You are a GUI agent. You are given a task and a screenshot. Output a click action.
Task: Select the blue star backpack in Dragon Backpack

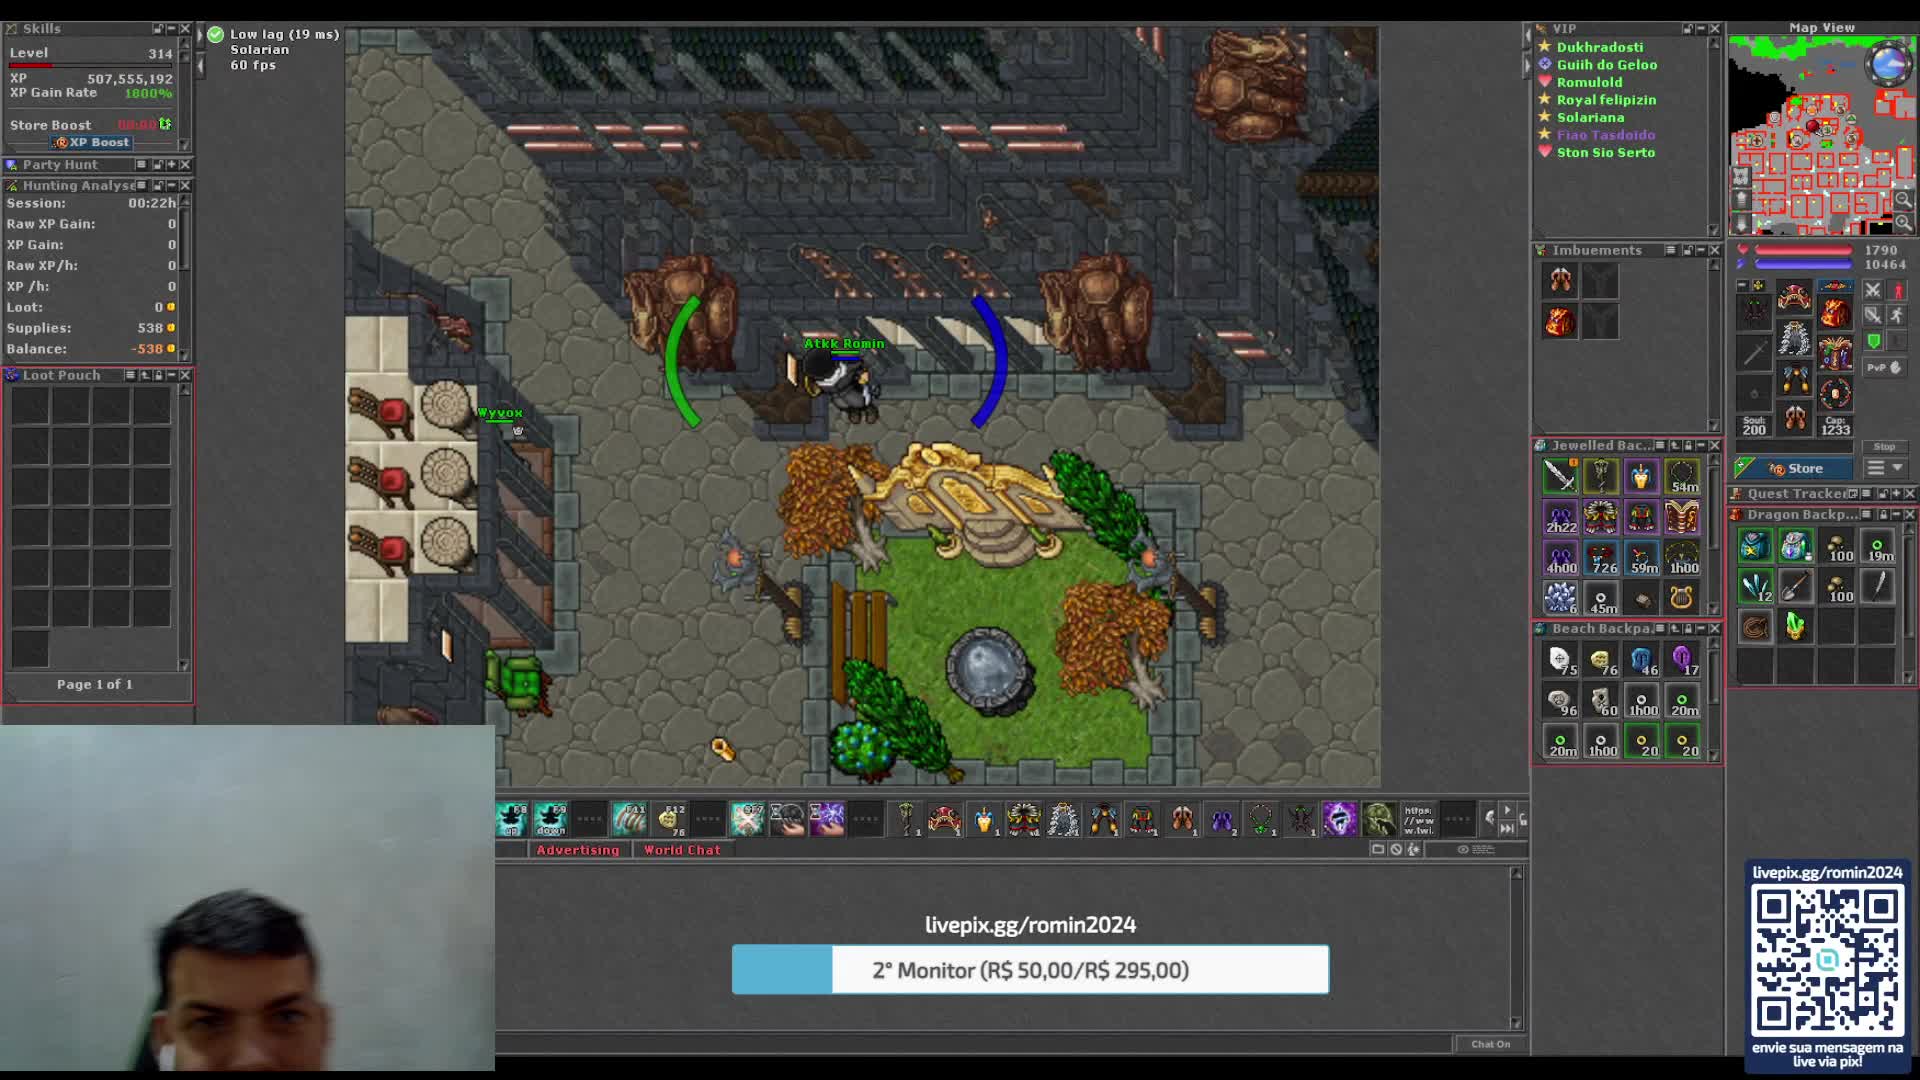1755,546
